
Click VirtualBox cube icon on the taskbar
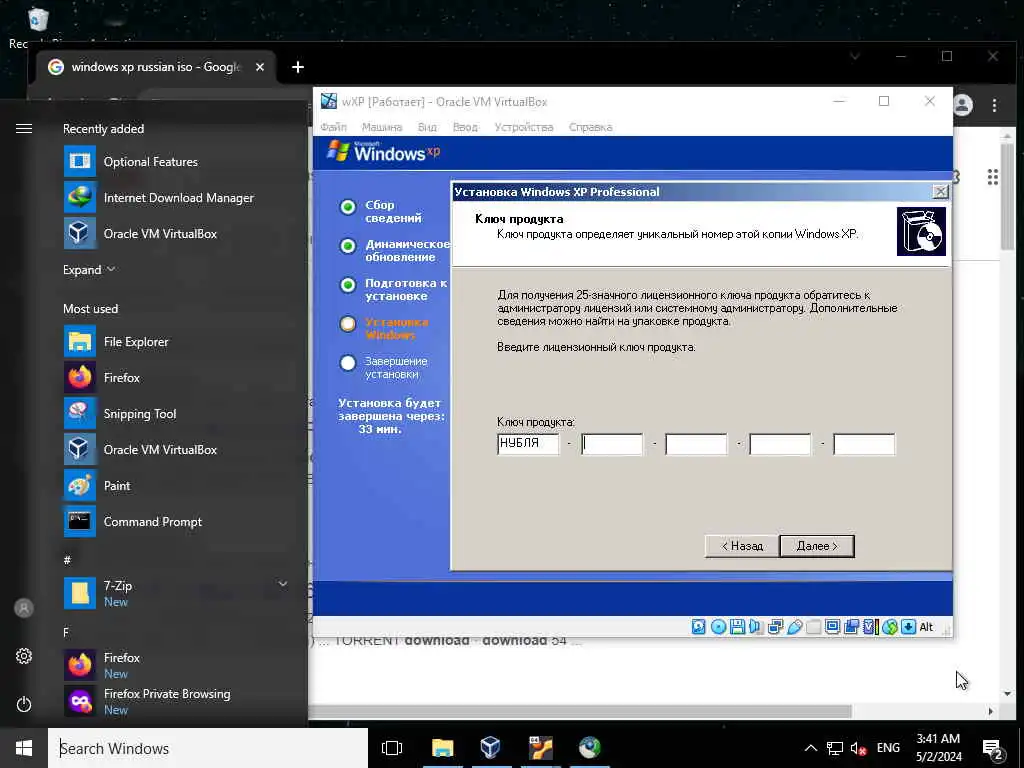pyautogui.click(x=490, y=748)
